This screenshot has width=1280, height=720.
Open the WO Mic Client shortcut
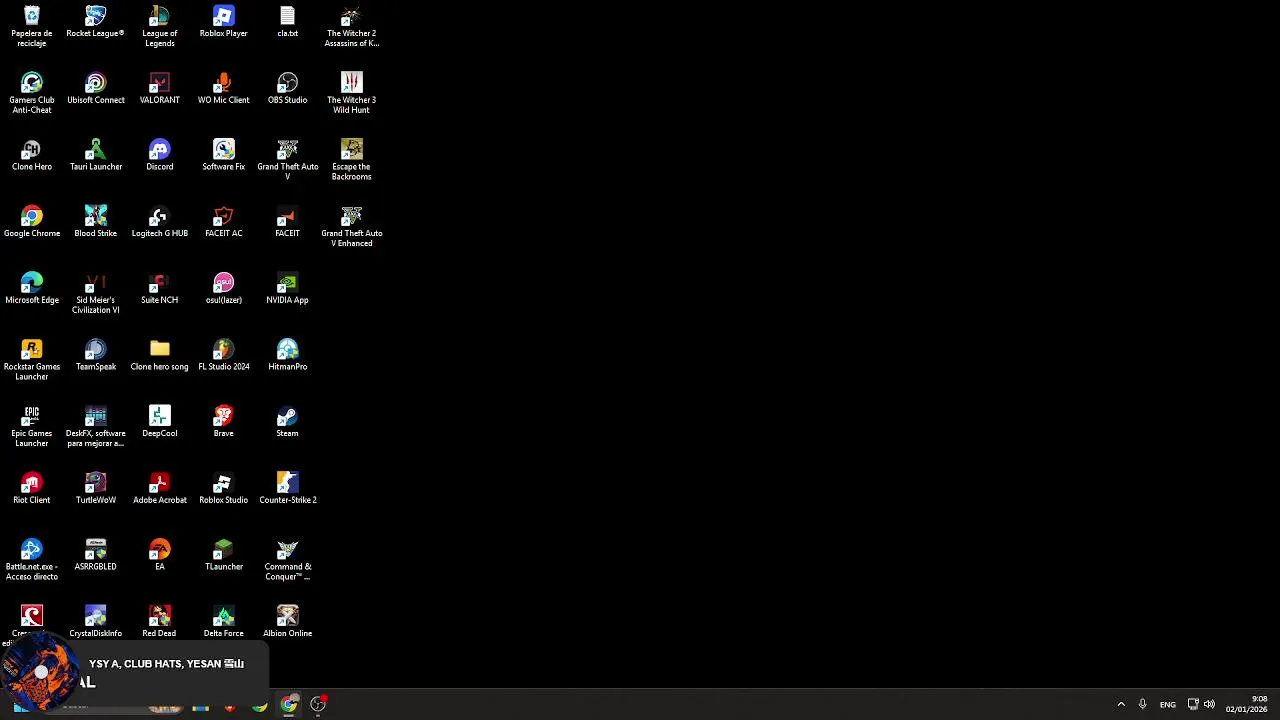pos(224,89)
